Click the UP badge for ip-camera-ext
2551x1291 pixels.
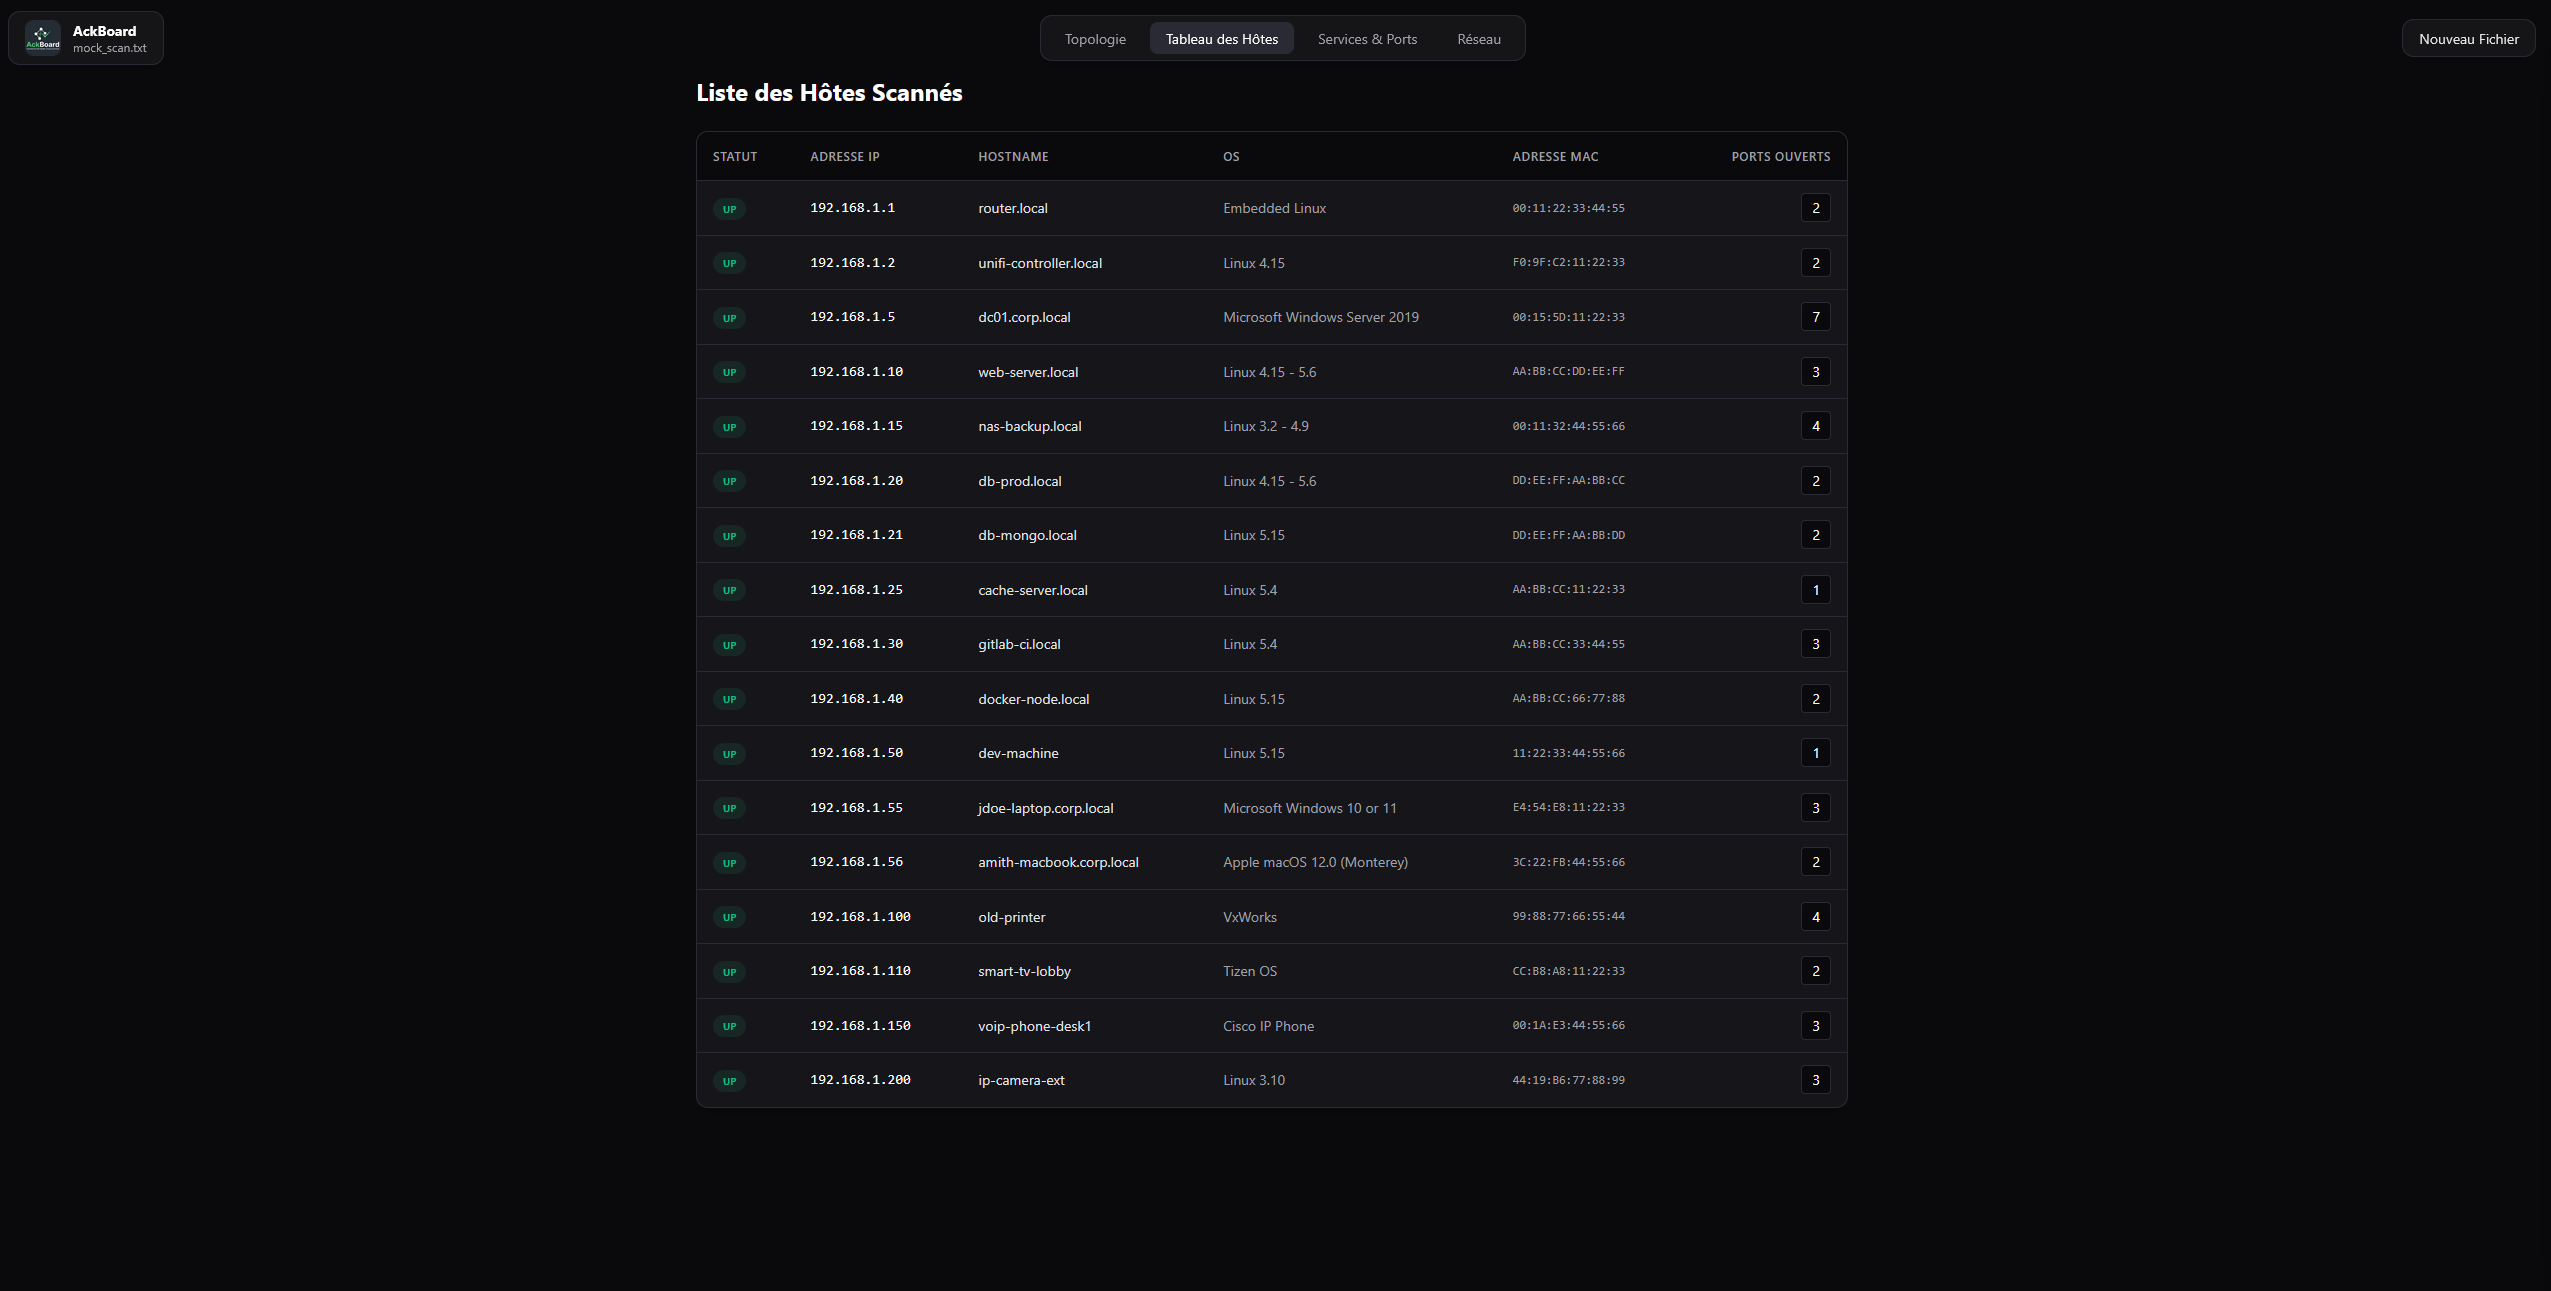[x=729, y=1081]
